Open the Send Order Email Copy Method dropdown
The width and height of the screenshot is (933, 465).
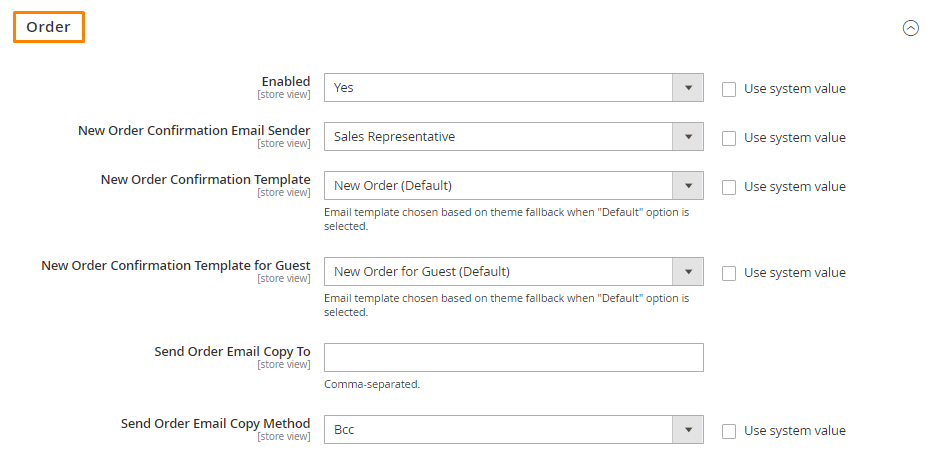(x=513, y=431)
